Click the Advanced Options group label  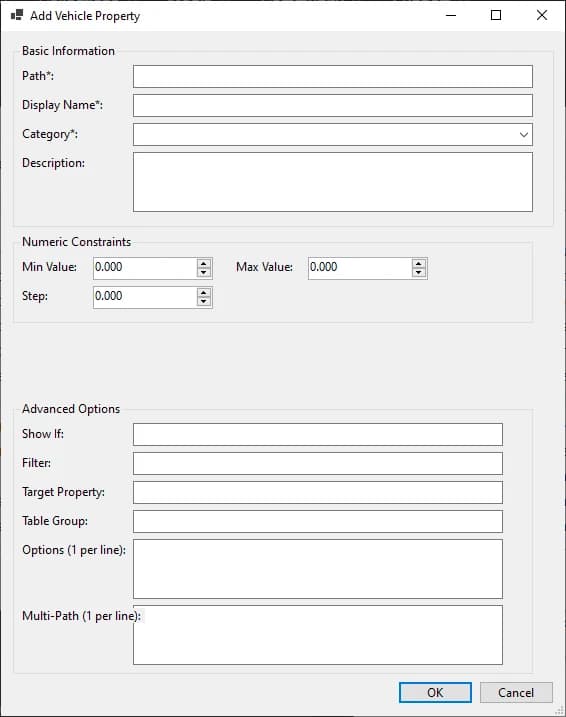pyautogui.click(x=71, y=409)
